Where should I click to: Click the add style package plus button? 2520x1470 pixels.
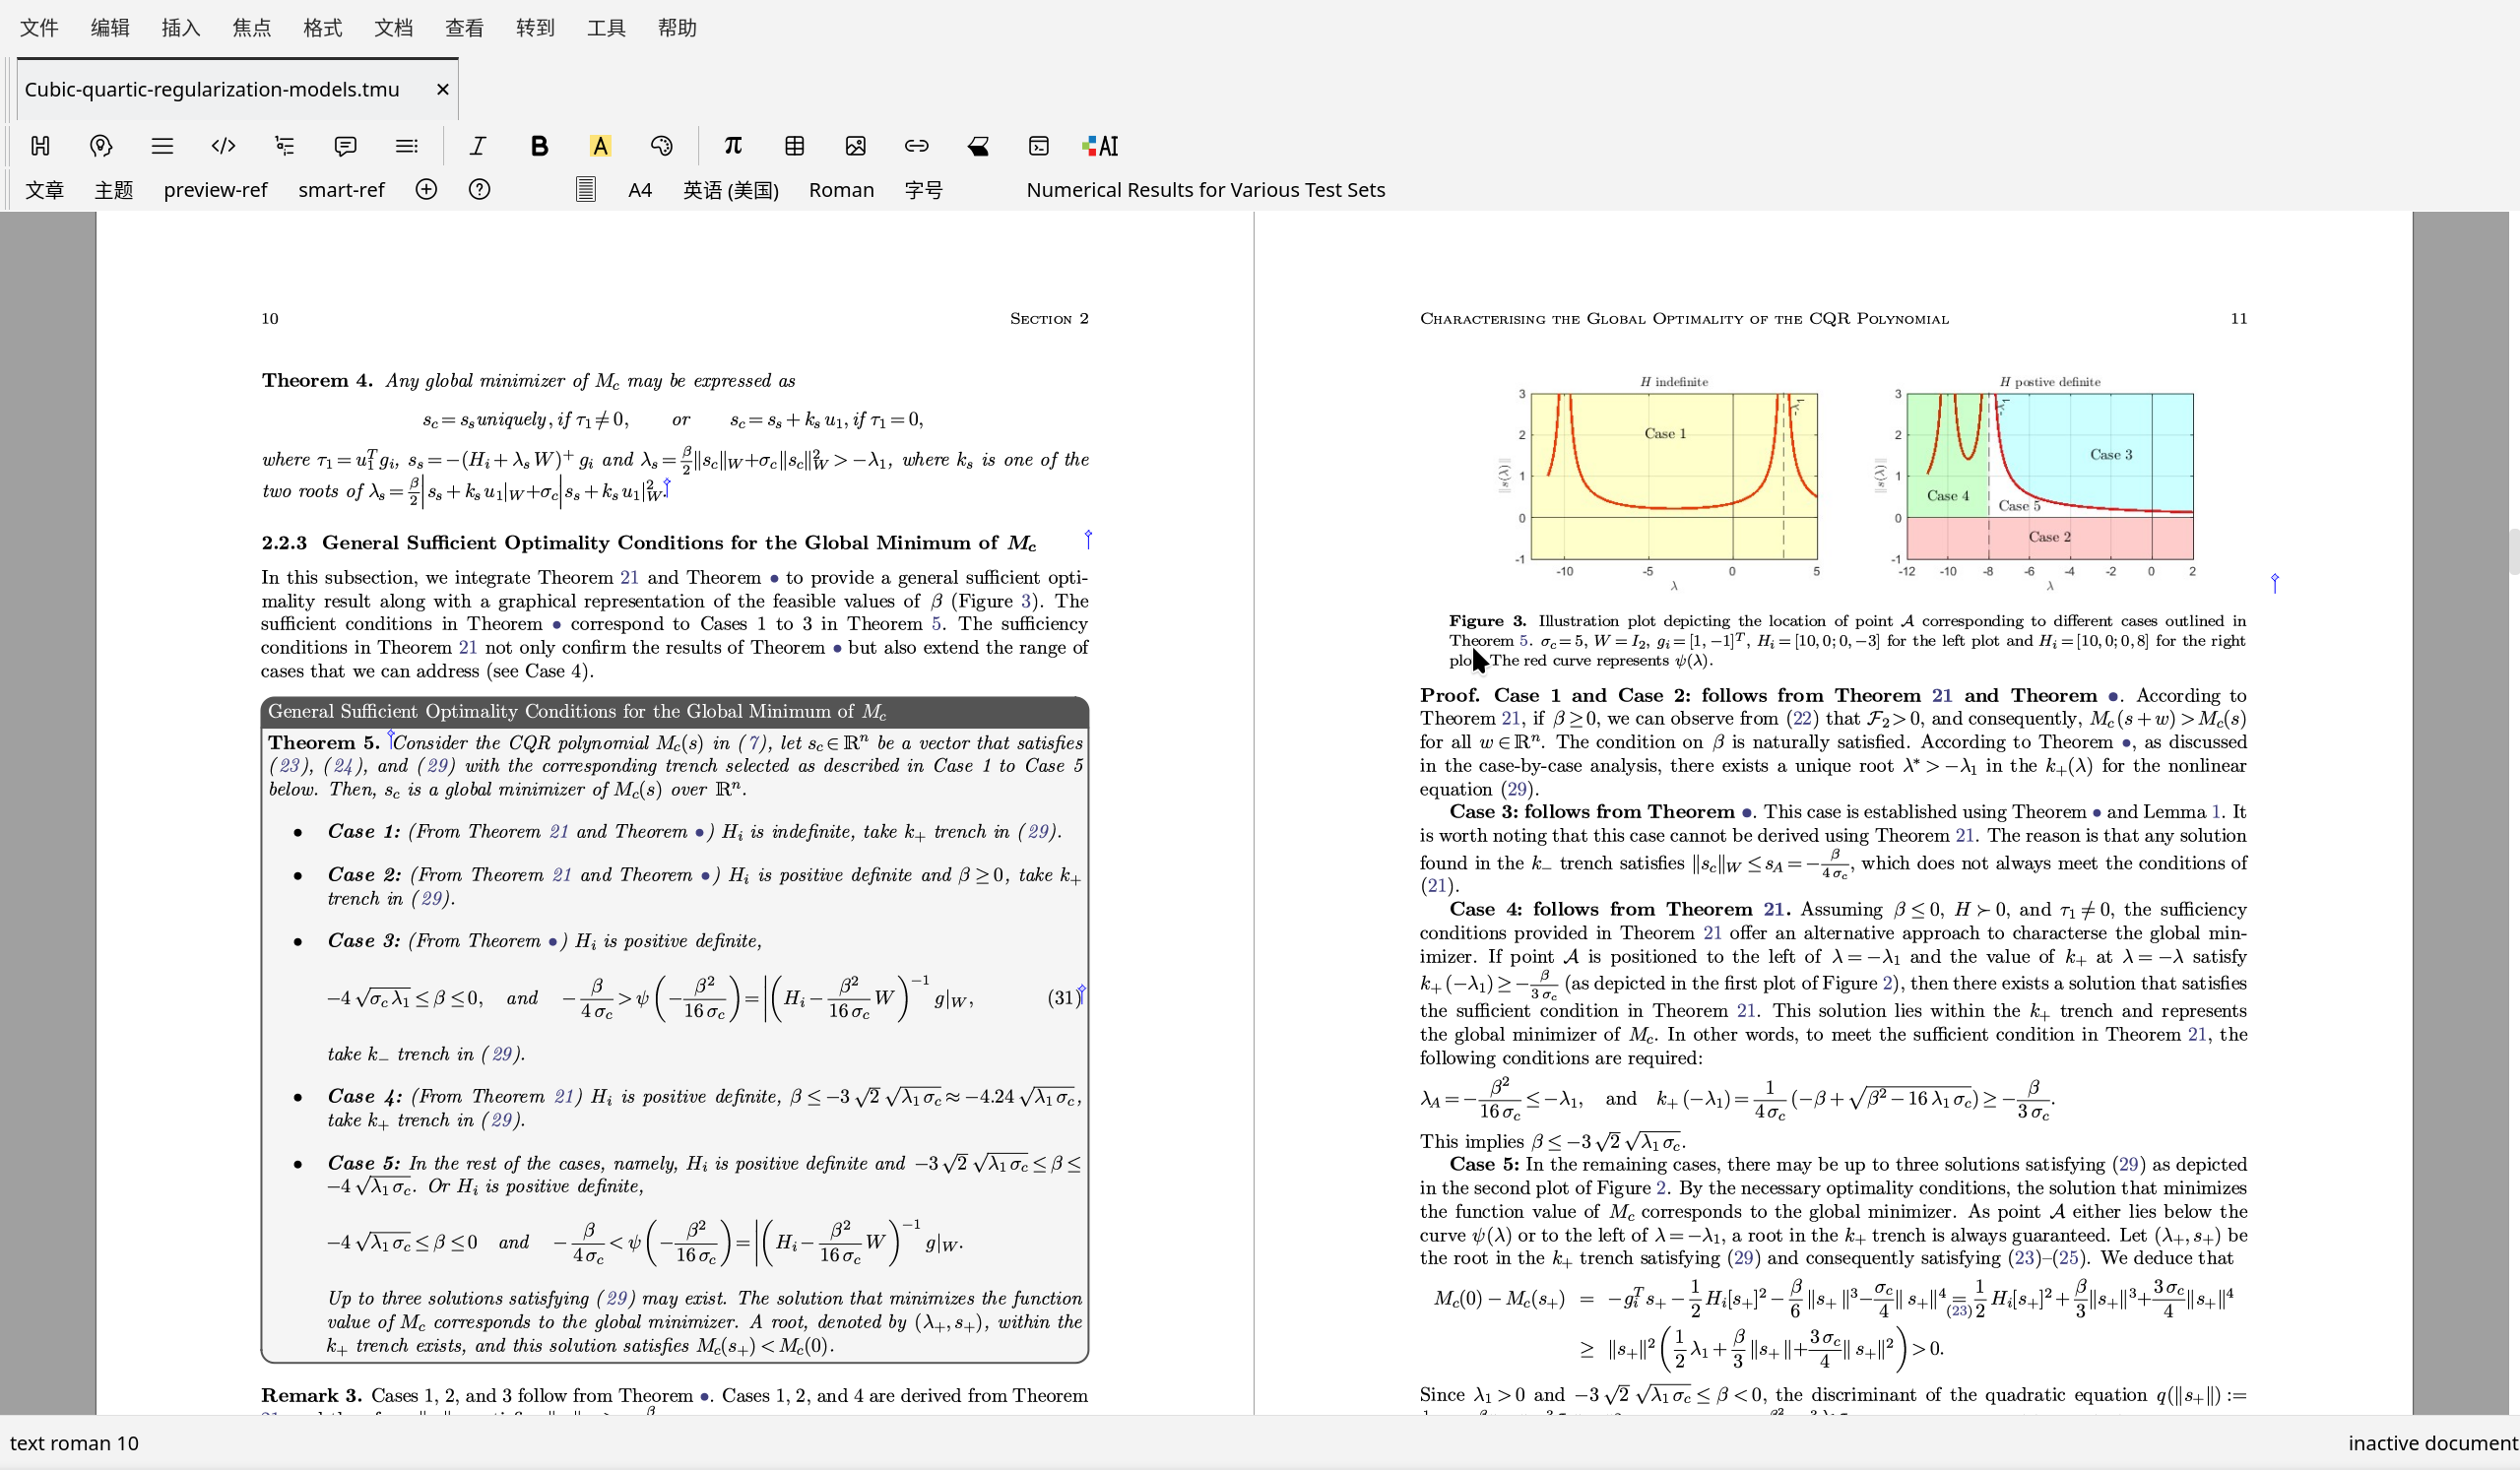pyautogui.click(x=426, y=190)
